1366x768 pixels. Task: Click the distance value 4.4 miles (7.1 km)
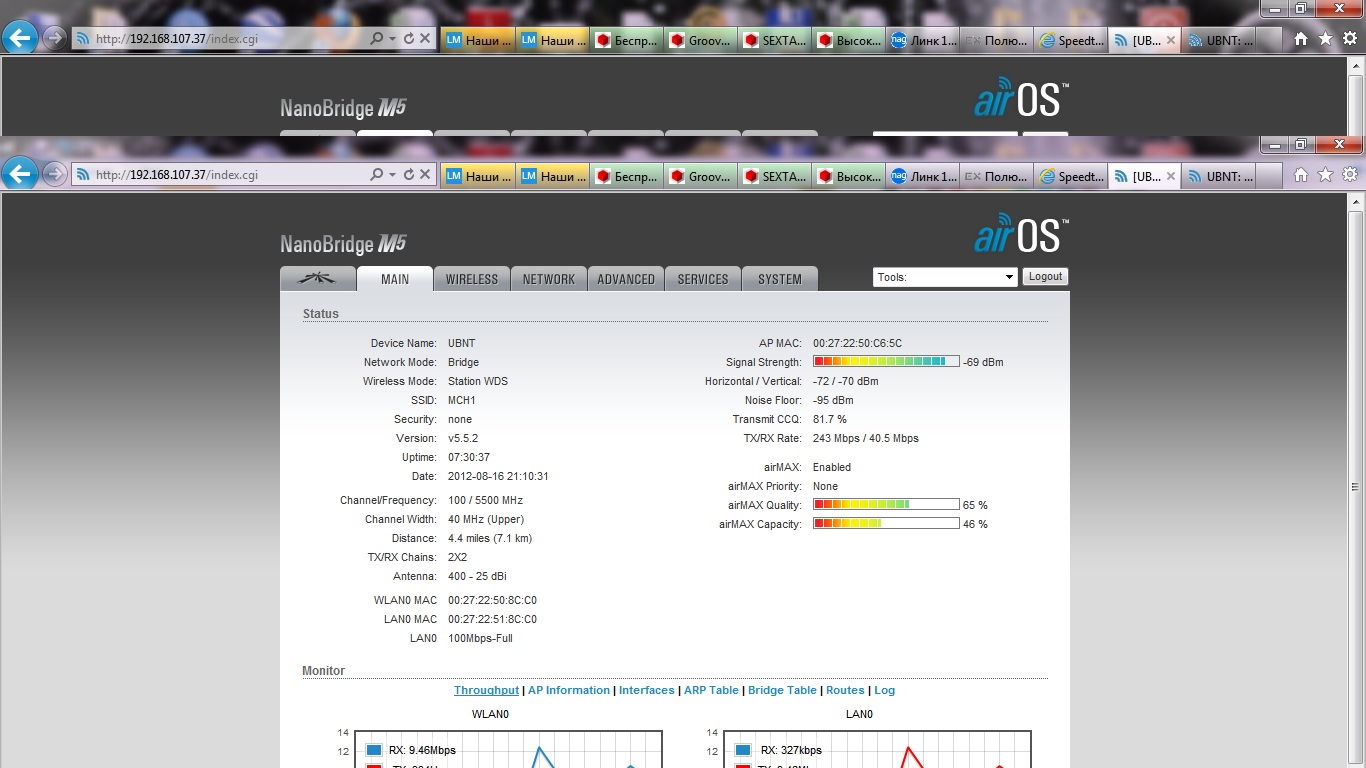490,538
